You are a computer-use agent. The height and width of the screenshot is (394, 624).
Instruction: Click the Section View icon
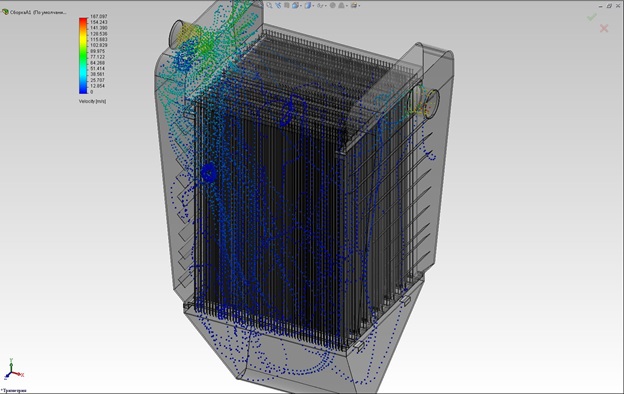point(287,5)
